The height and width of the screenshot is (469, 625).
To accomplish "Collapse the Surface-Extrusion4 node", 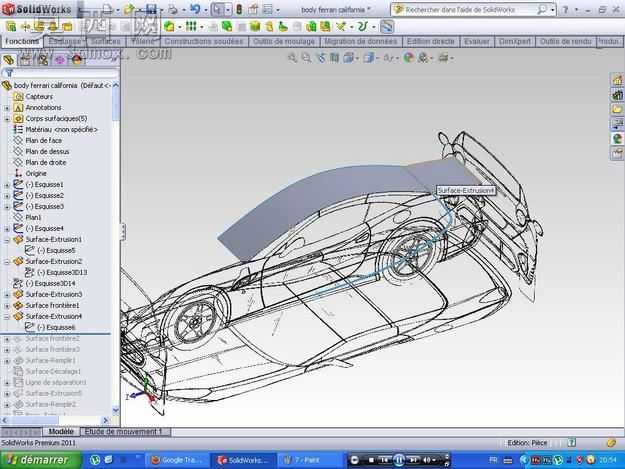I will [x=7, y=317].
